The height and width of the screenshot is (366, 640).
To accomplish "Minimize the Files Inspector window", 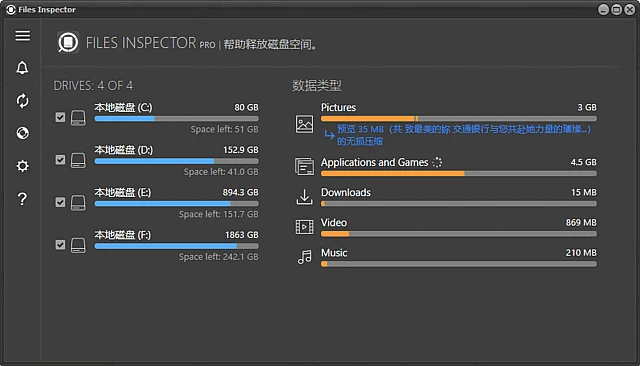I will [x=603, y=9].
